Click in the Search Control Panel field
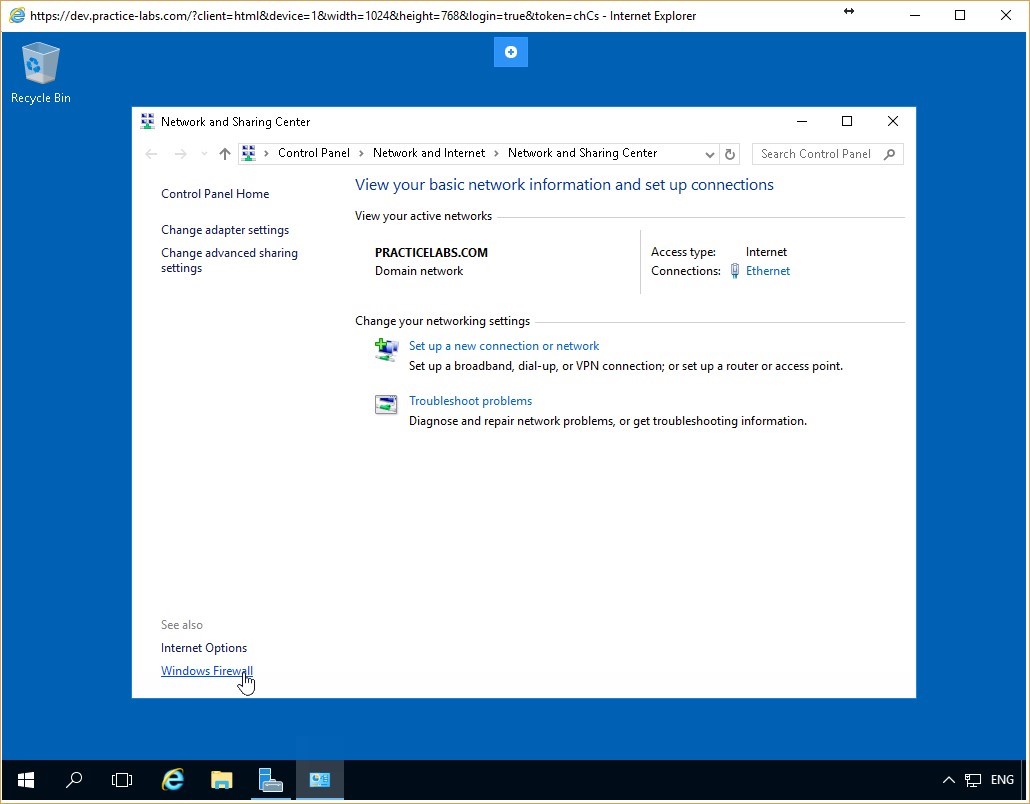This screenshot has width=1030, height=804. (815, 154)
